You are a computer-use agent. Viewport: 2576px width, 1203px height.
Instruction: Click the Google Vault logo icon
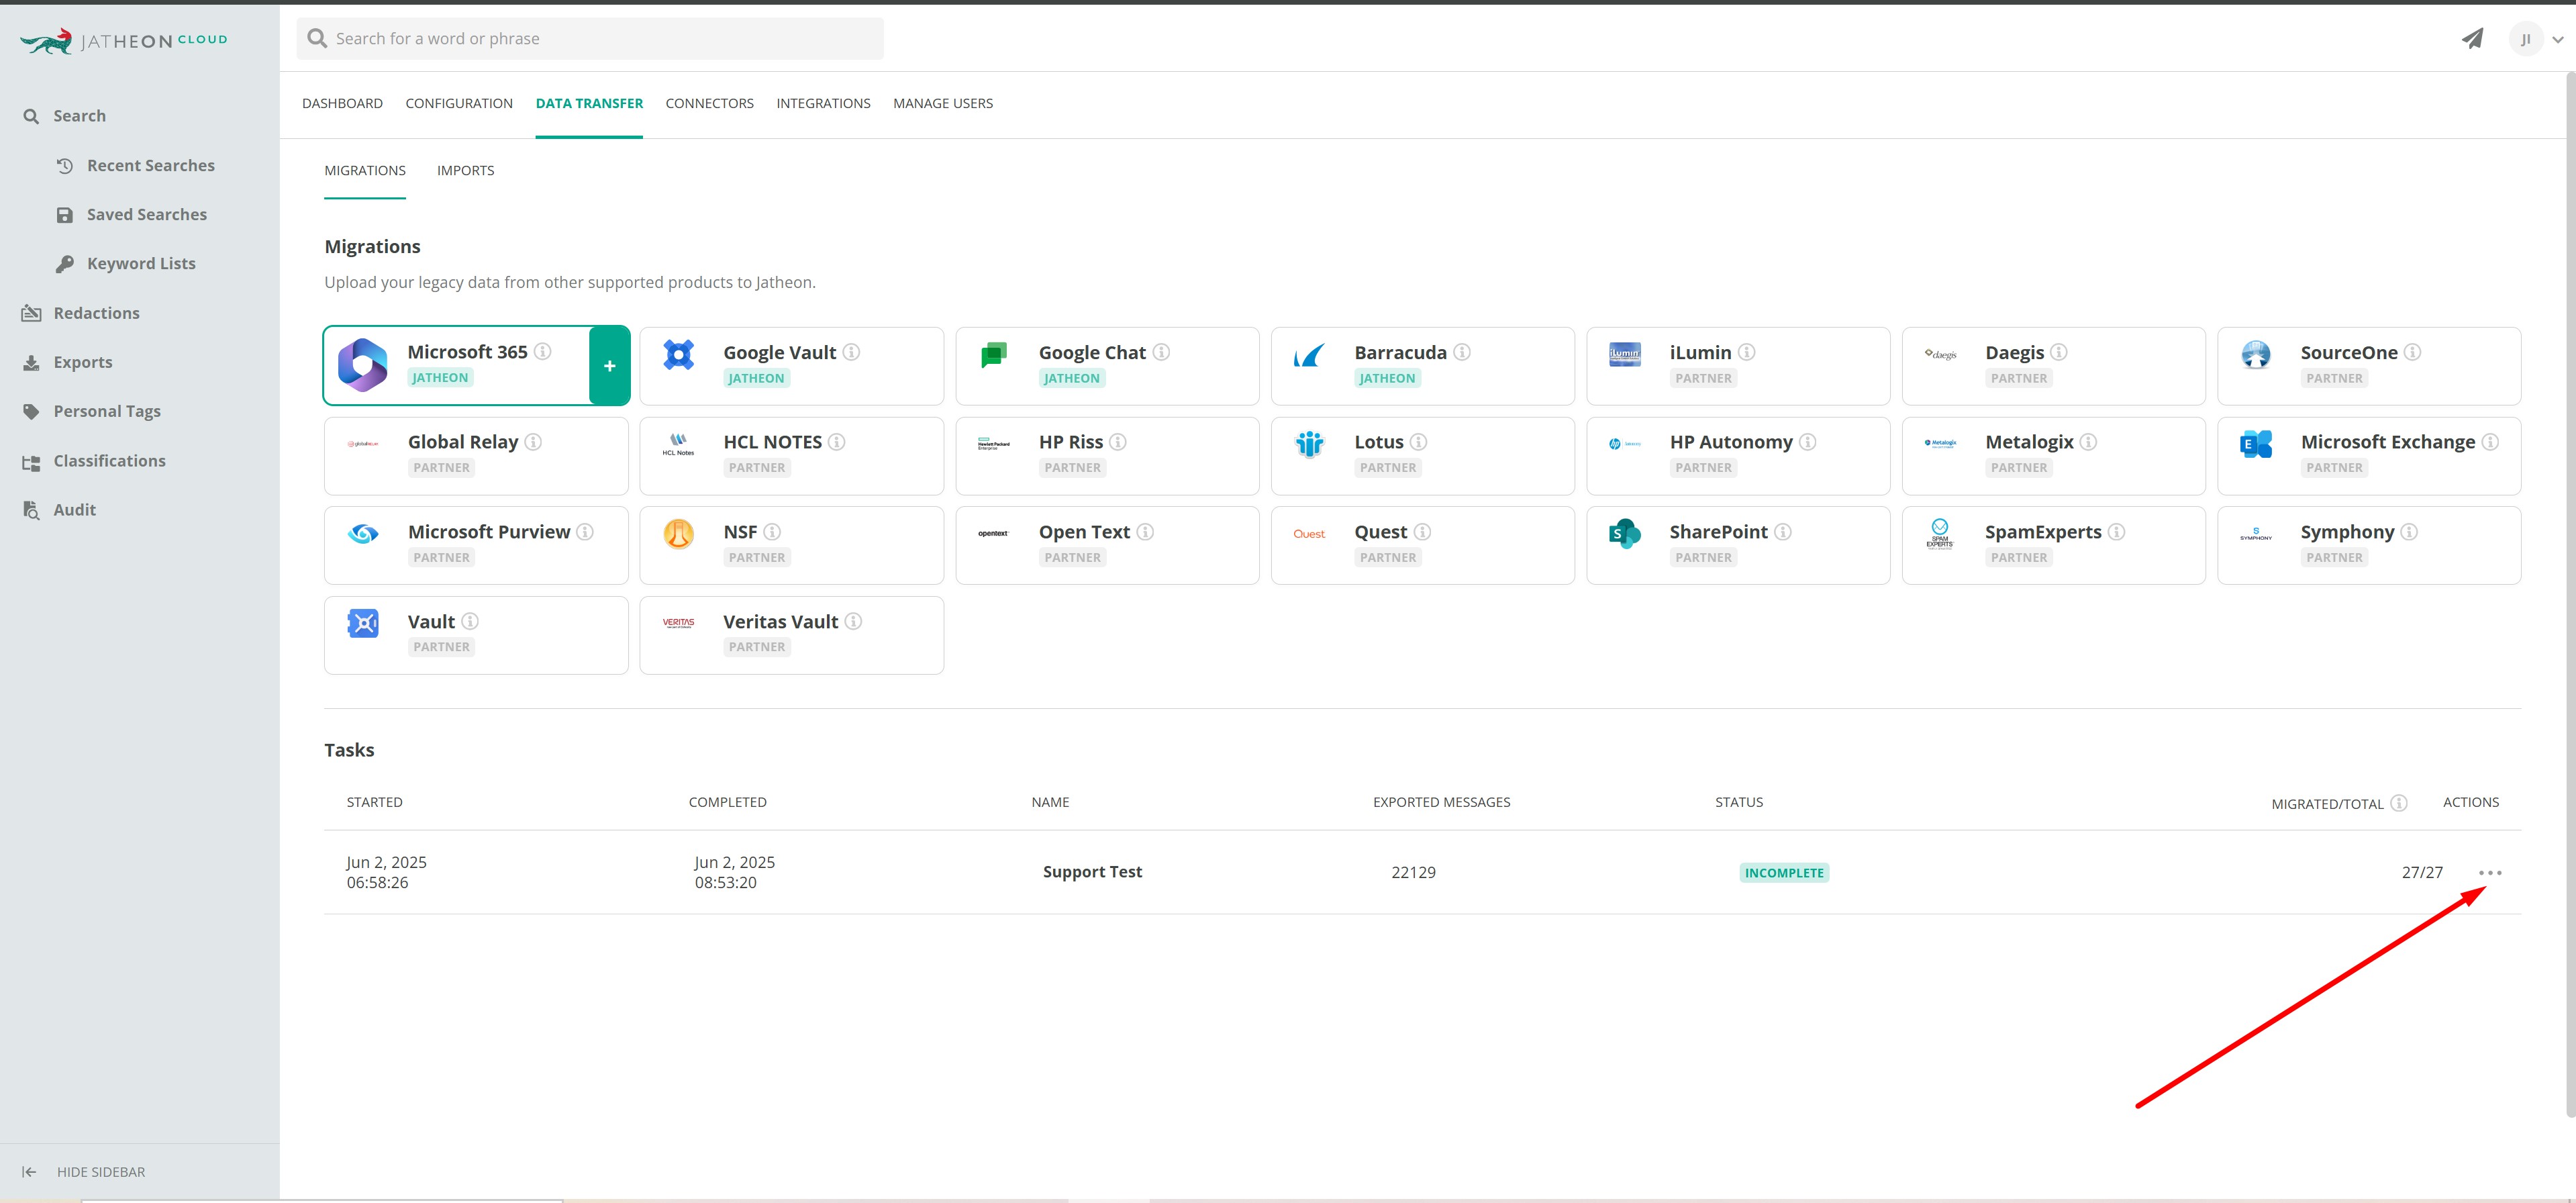pos(678,354)
